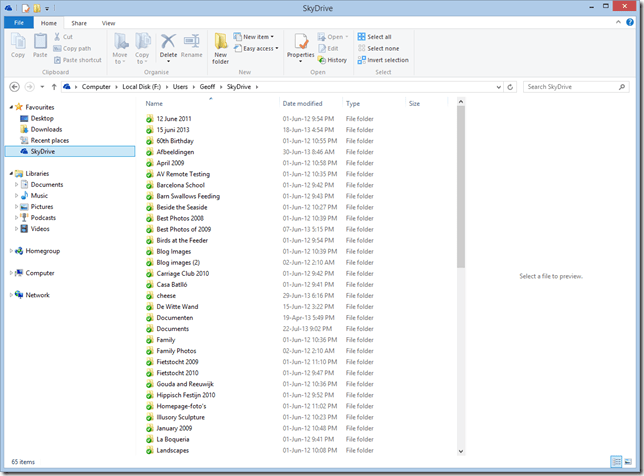Screen dimensions: 644x476
Task: Click the scroll down arrow of the file list
Action: [x=461, y=451]
